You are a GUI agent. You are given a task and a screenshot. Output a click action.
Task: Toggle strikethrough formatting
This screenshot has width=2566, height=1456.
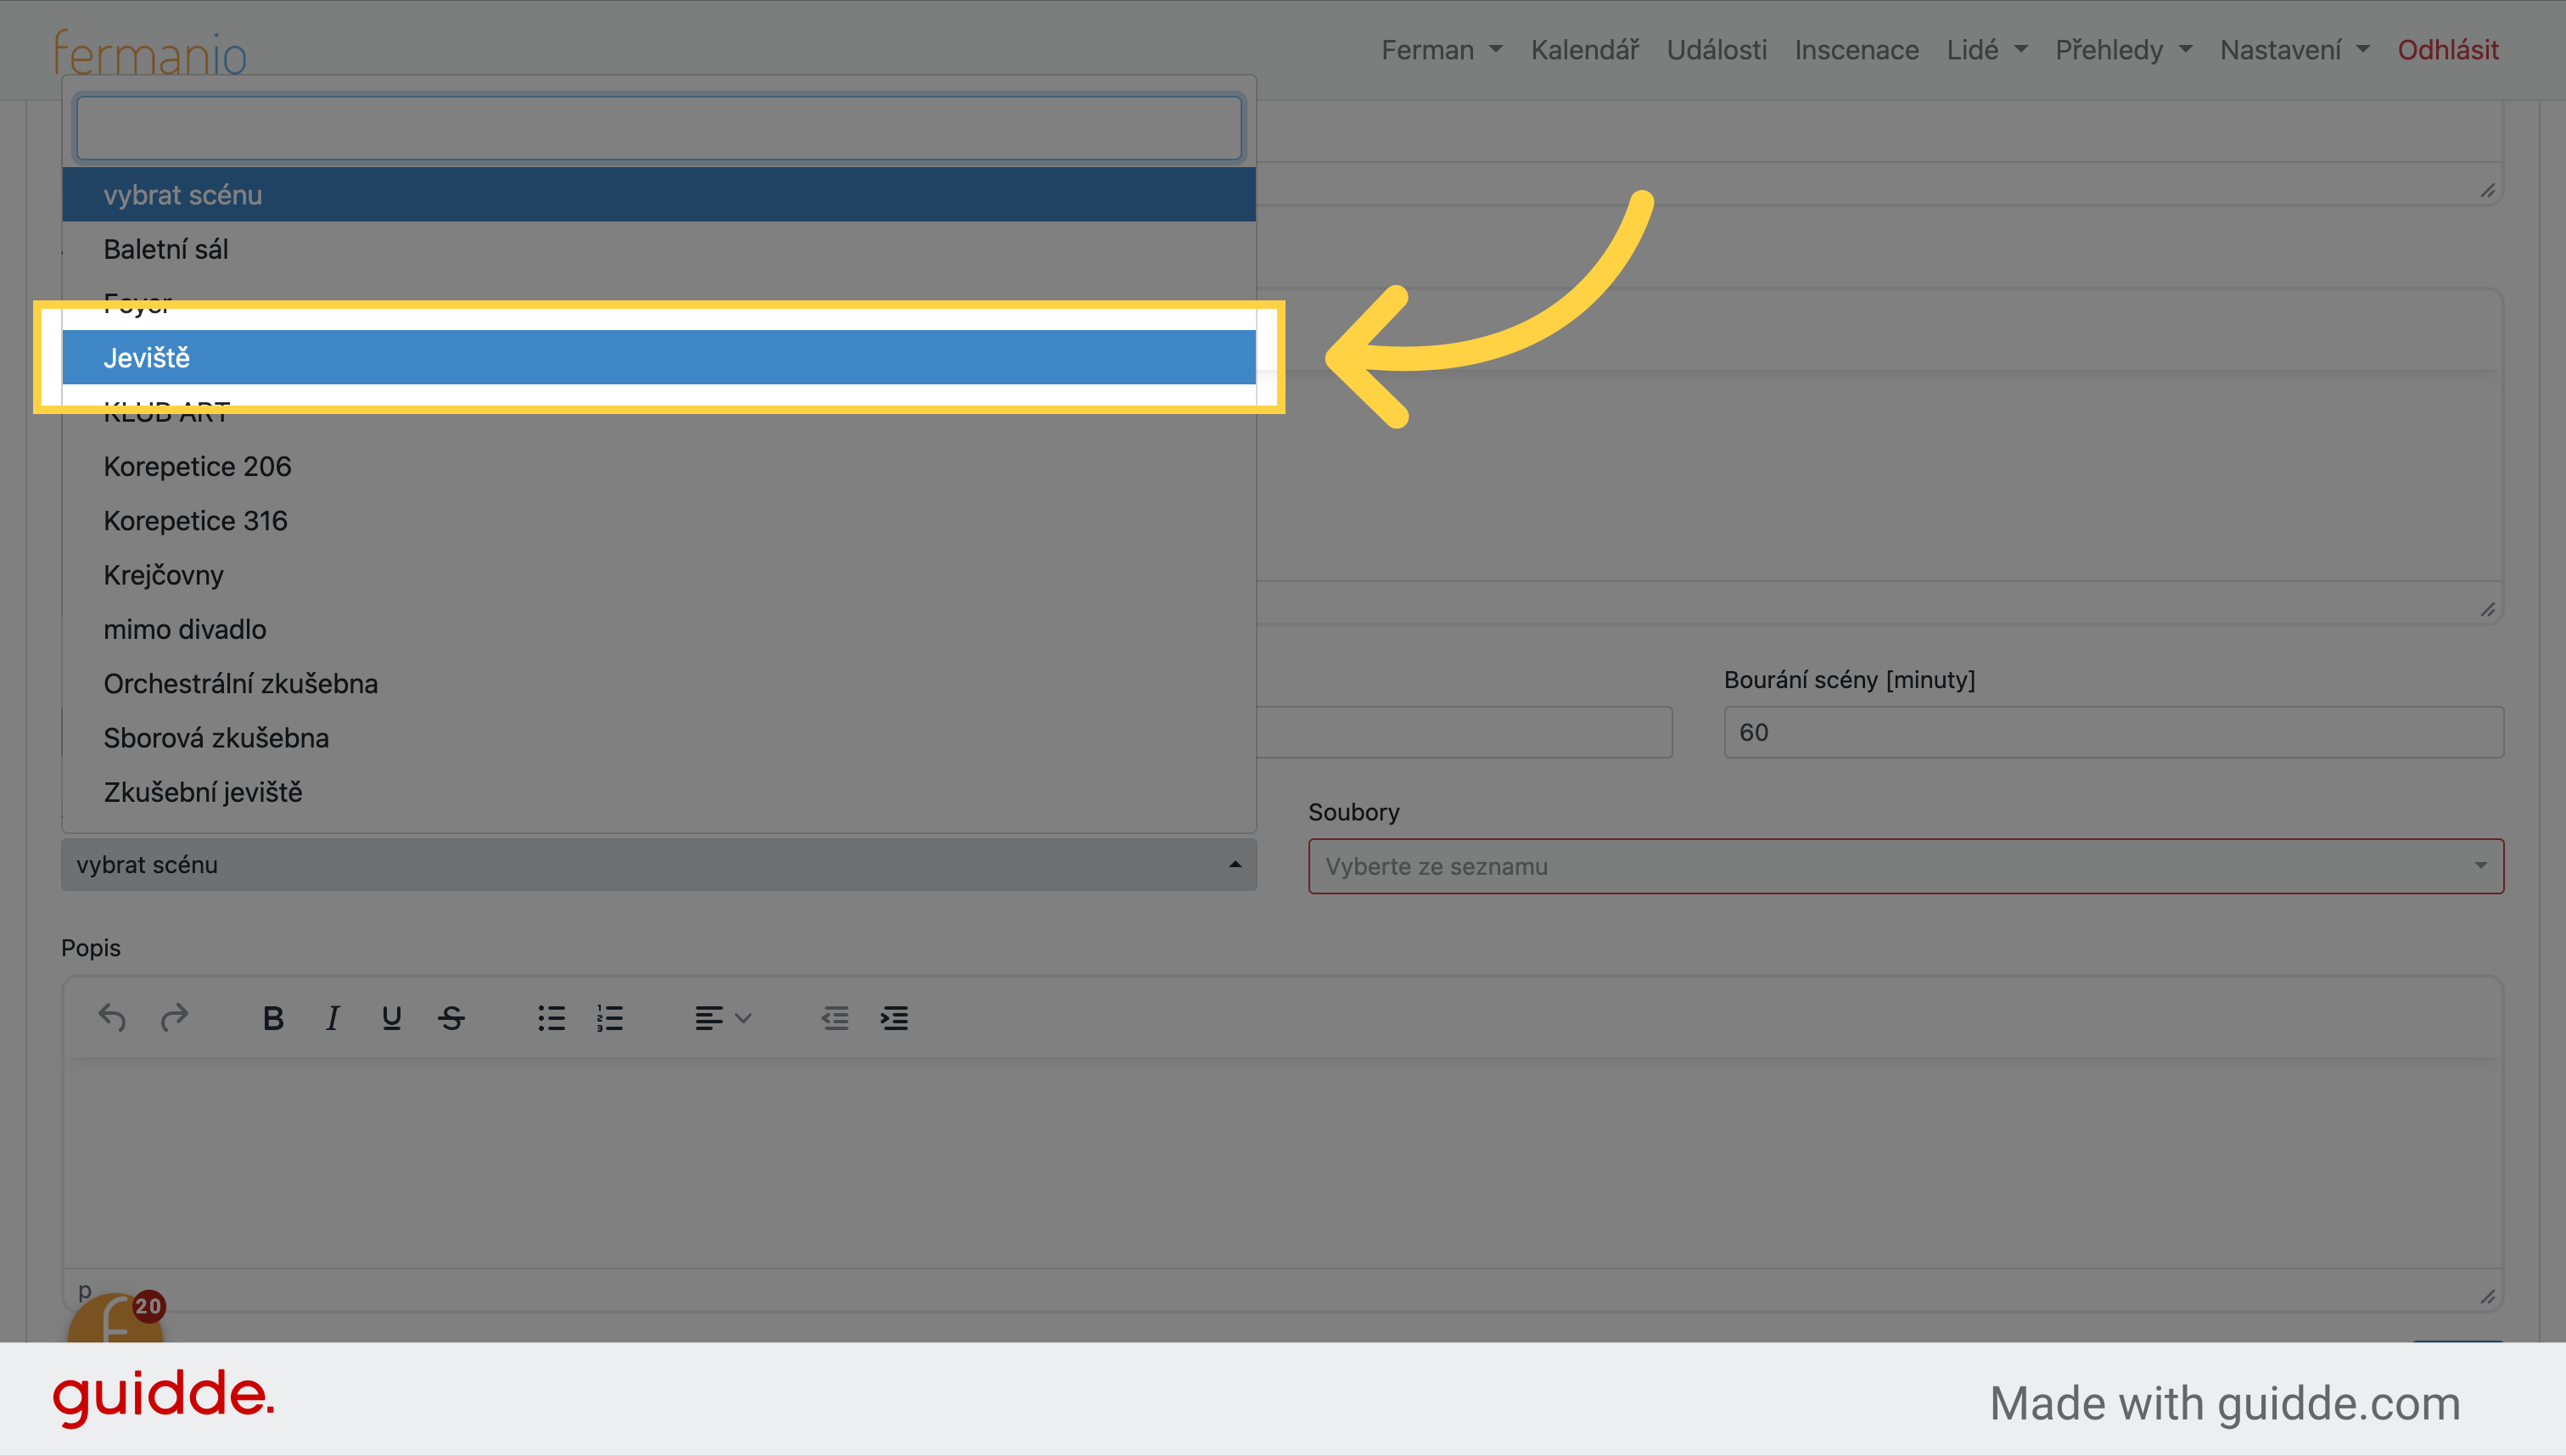[451, 1018]
